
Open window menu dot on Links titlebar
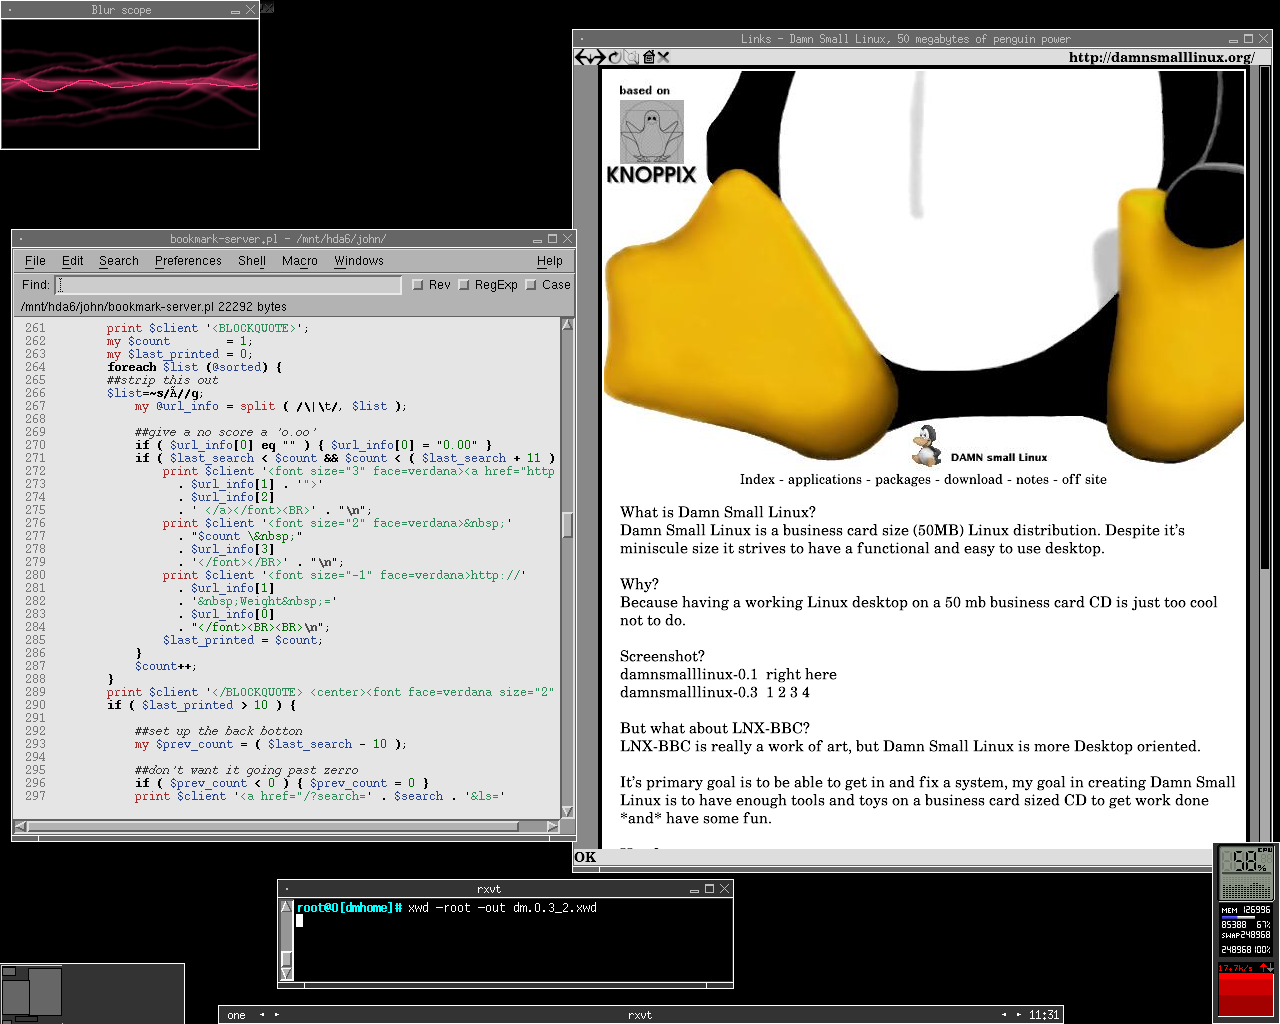(581, 39)
